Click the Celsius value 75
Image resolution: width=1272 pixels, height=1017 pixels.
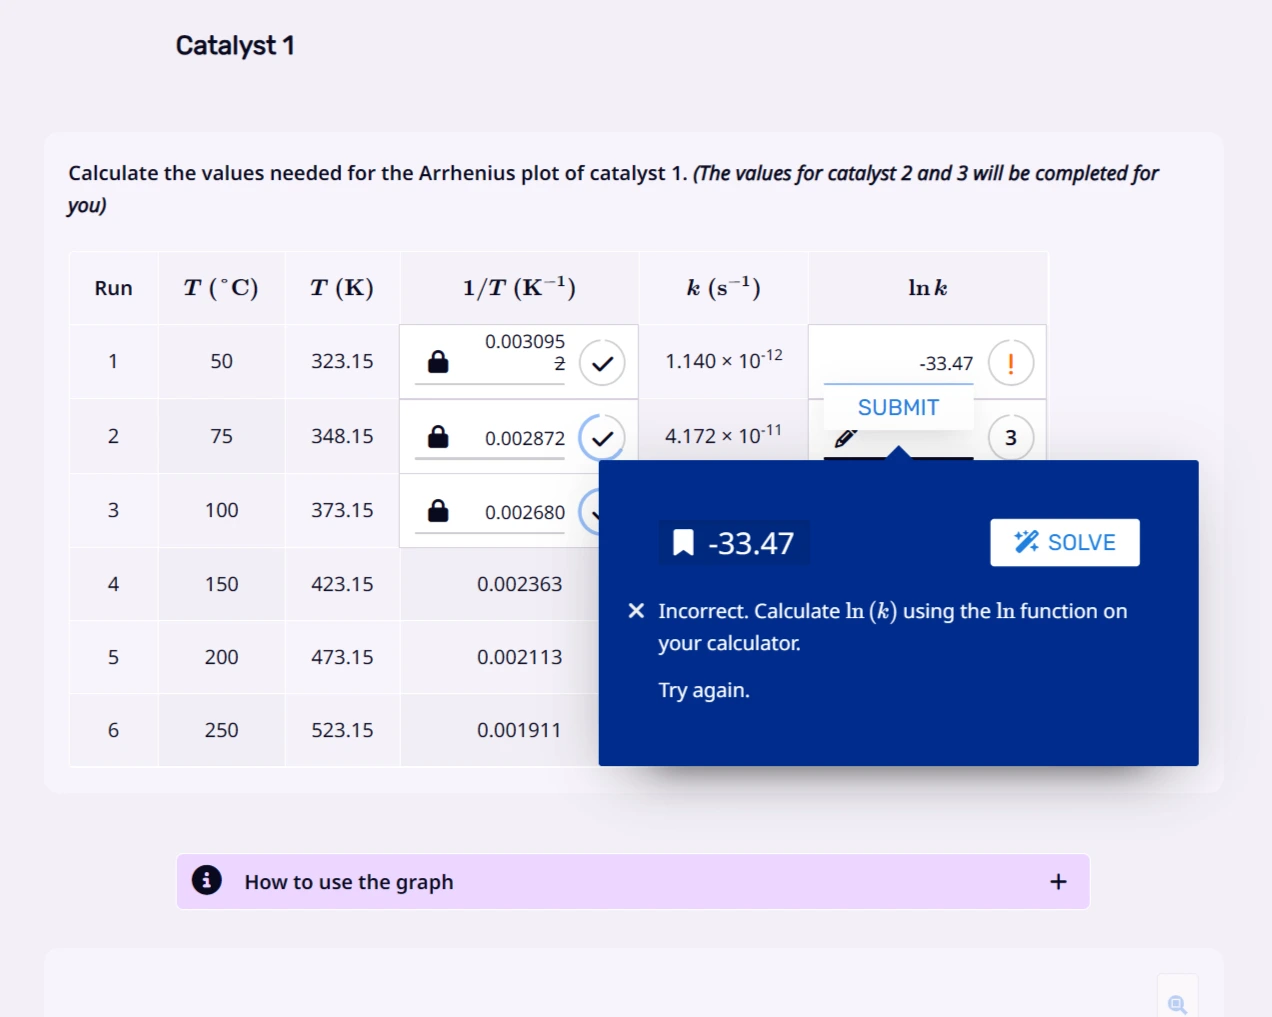click(x=221, y=436)
